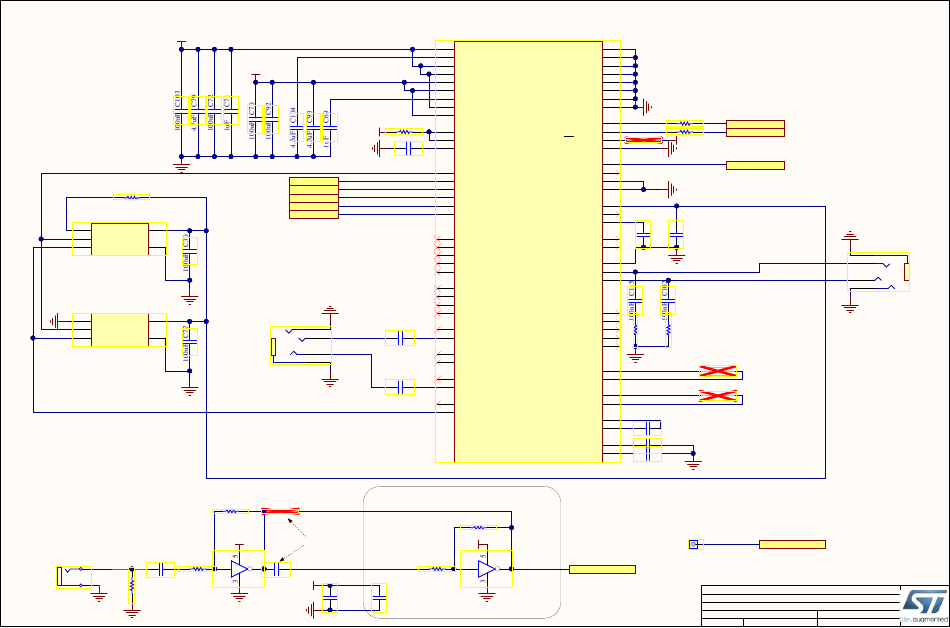Select the lower small IC on the left

[x=119, y=330]
